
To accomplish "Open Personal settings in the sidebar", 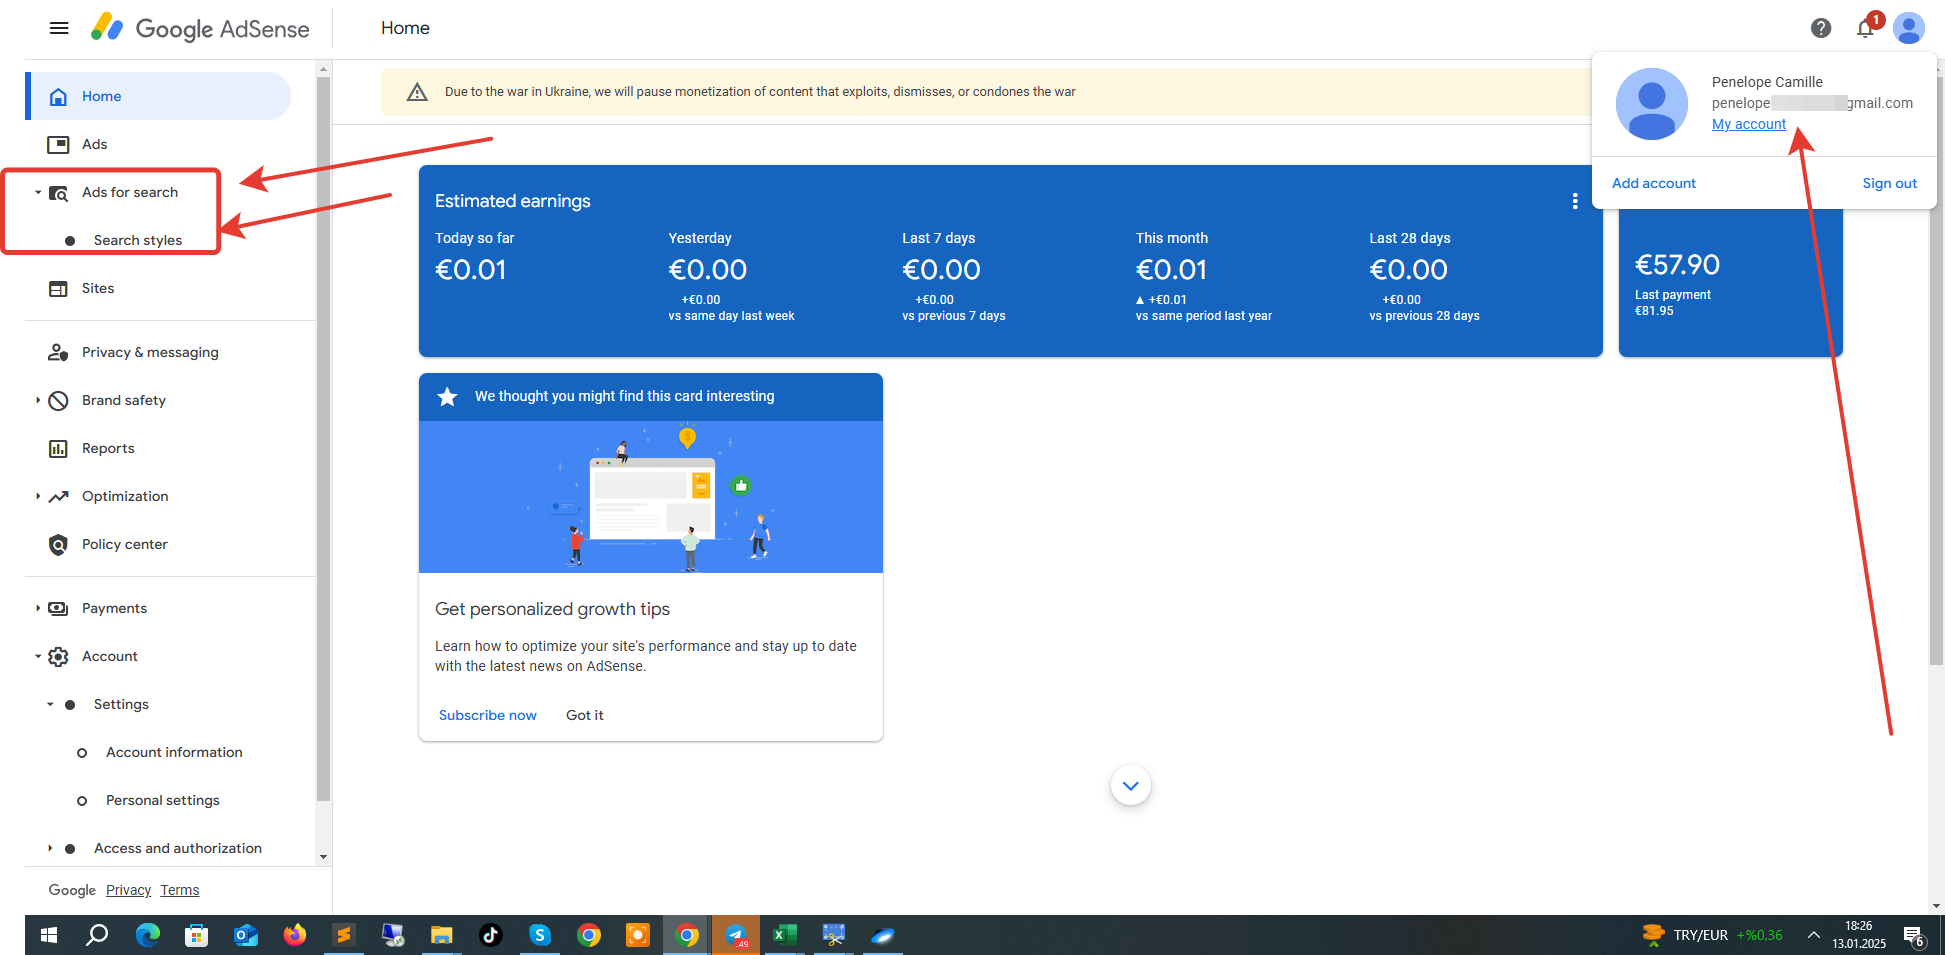I will tap(163, 800).
